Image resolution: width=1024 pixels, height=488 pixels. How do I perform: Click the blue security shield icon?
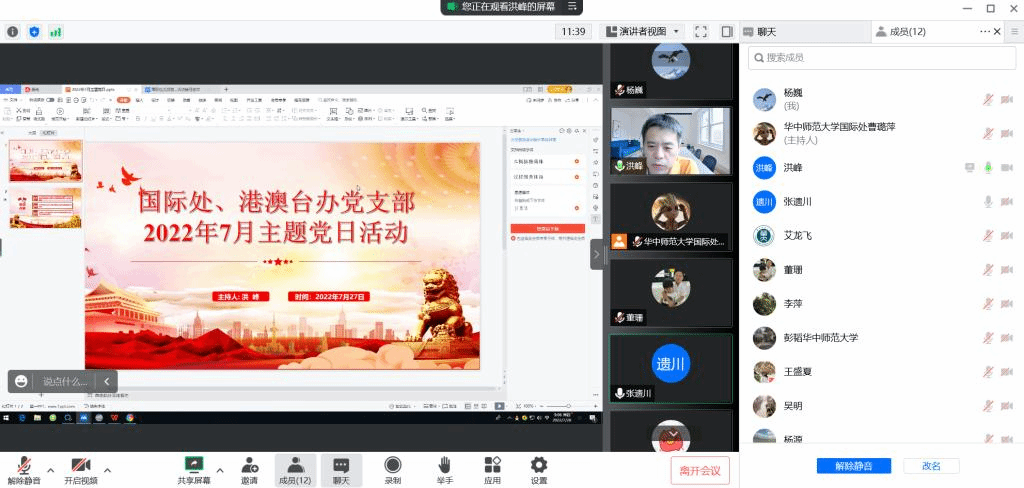point(35,32)
